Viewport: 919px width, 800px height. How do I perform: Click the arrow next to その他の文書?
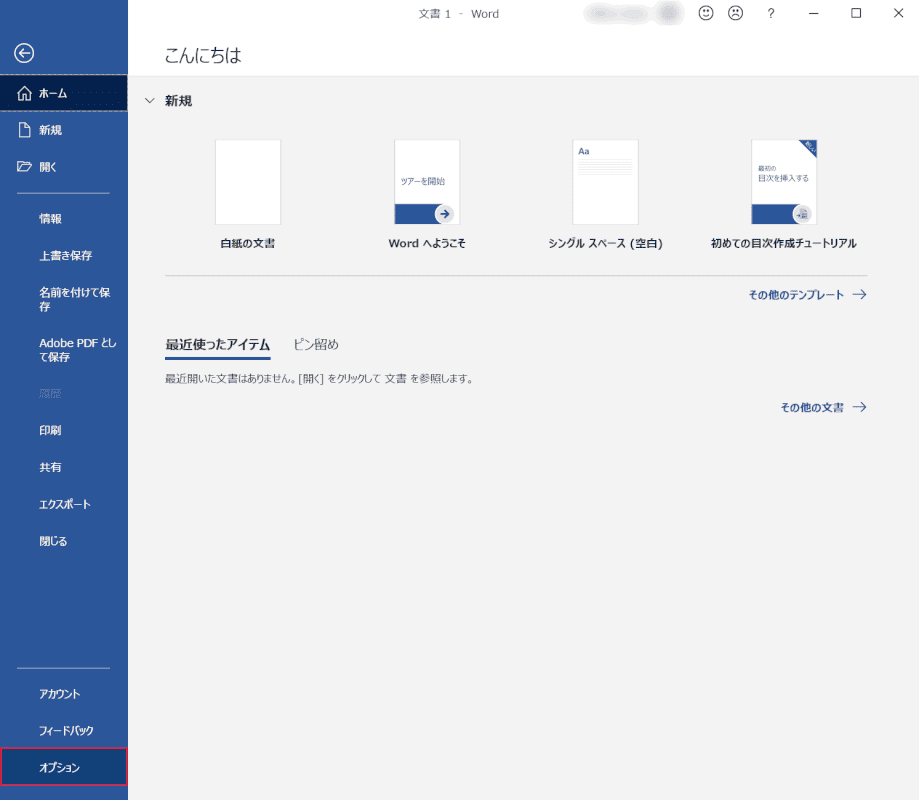point(859,407)
